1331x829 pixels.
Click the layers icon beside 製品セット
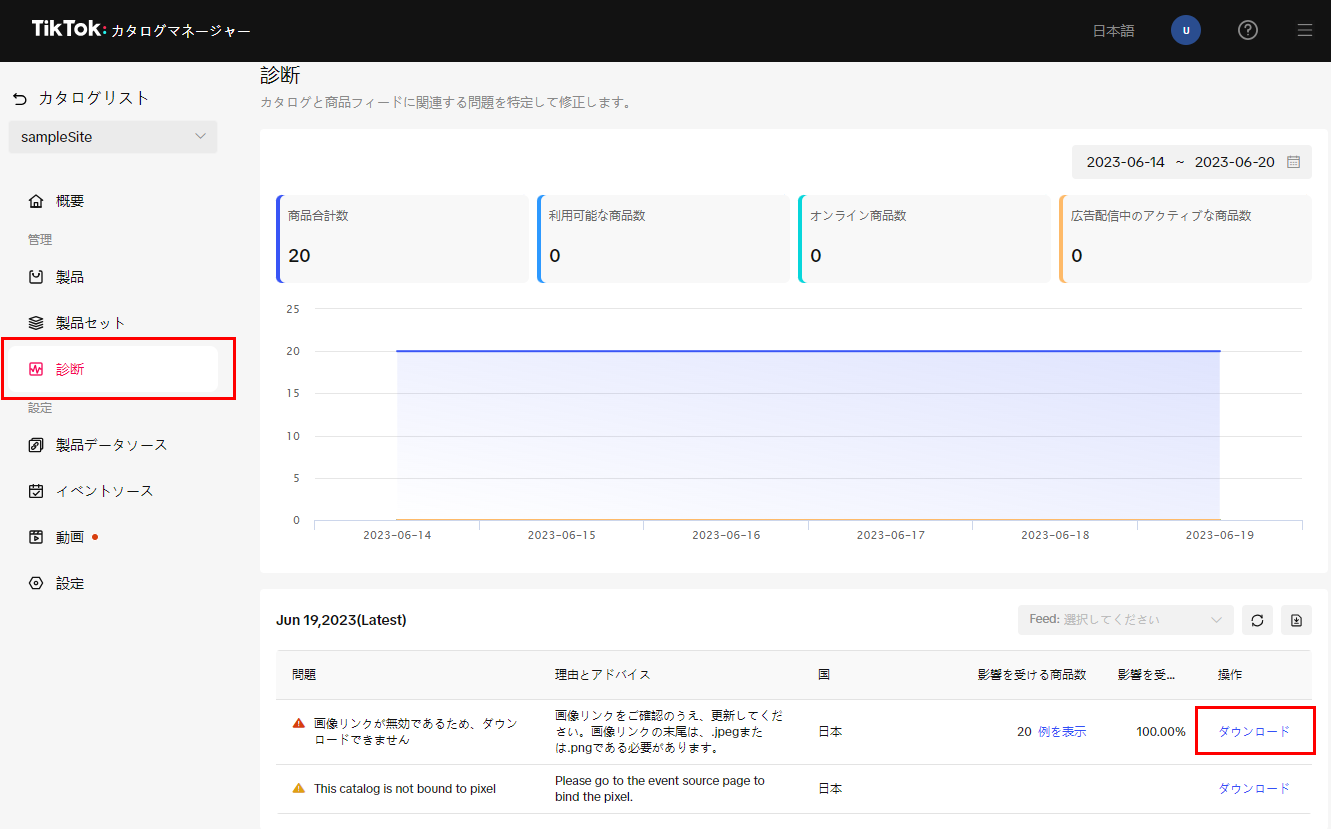(x=36, y=323)
